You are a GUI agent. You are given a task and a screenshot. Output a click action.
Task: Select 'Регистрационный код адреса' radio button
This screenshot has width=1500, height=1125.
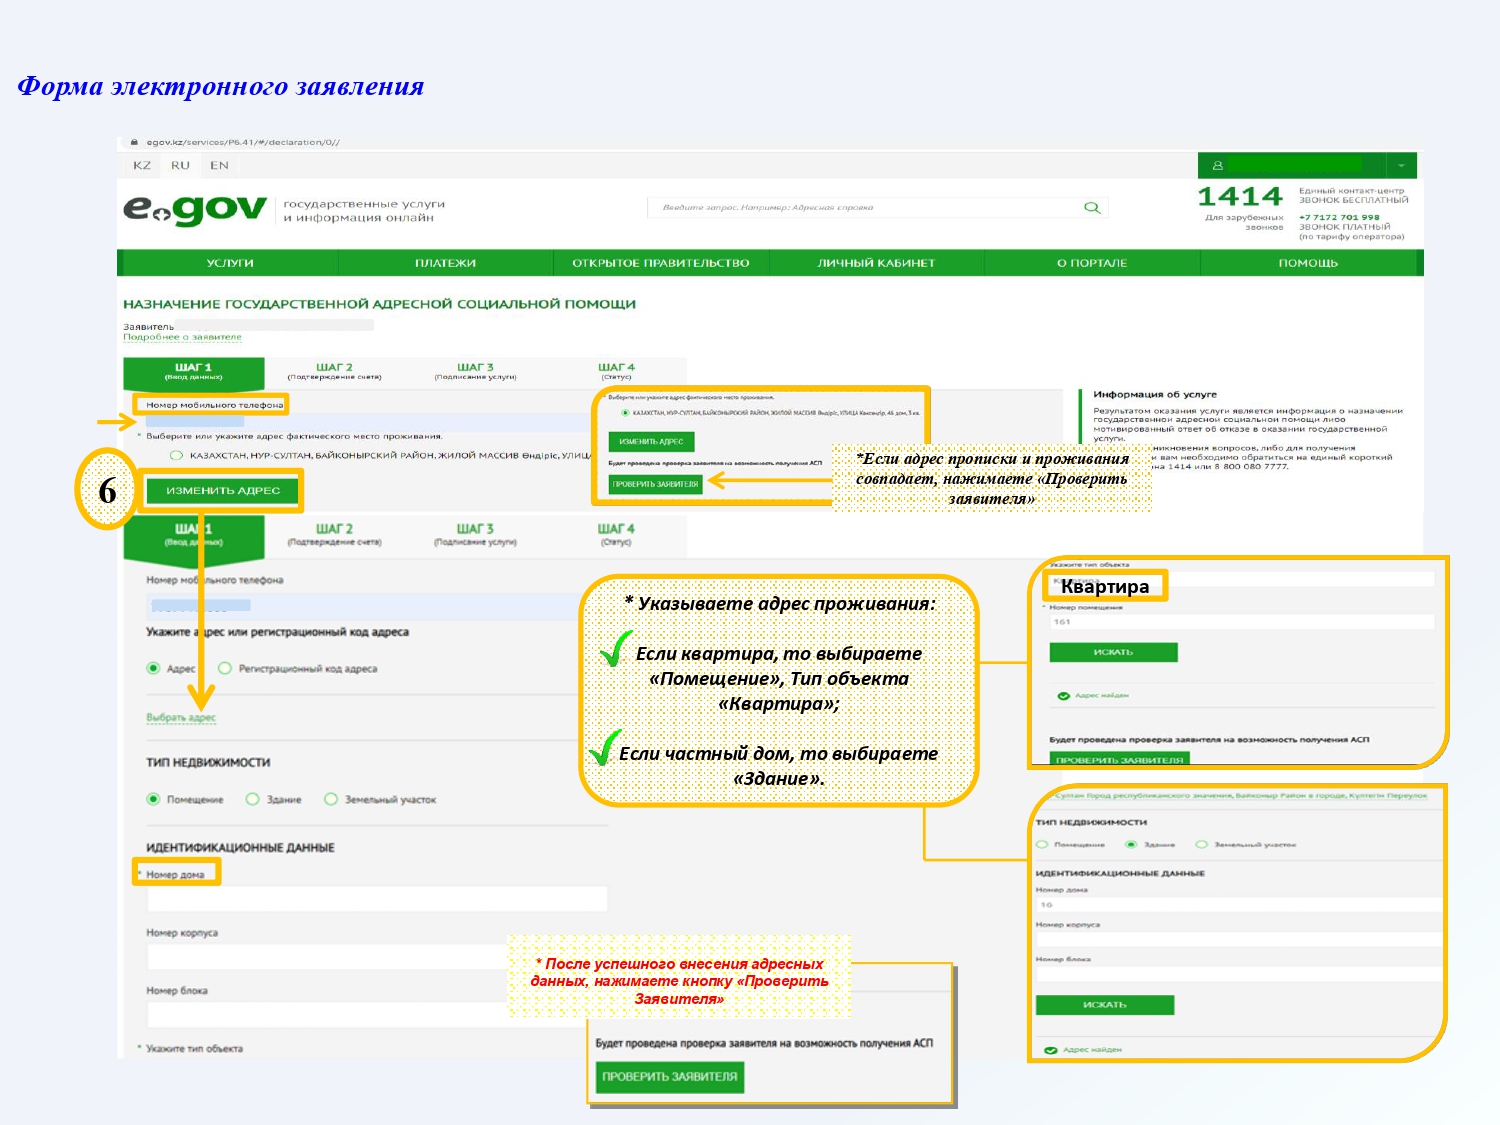[225, 668]
